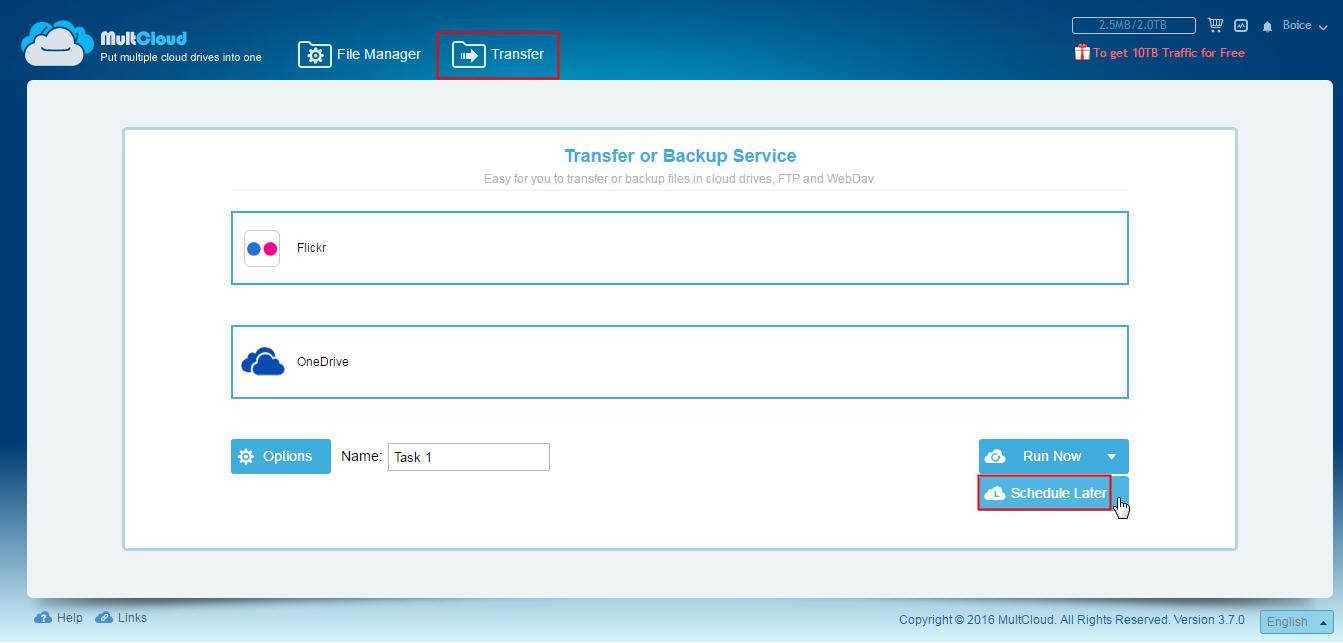The width and height of the screenshot is (1343, 643).
Task: Open notifications bell icon
Action: click(x=1267, y=27)
